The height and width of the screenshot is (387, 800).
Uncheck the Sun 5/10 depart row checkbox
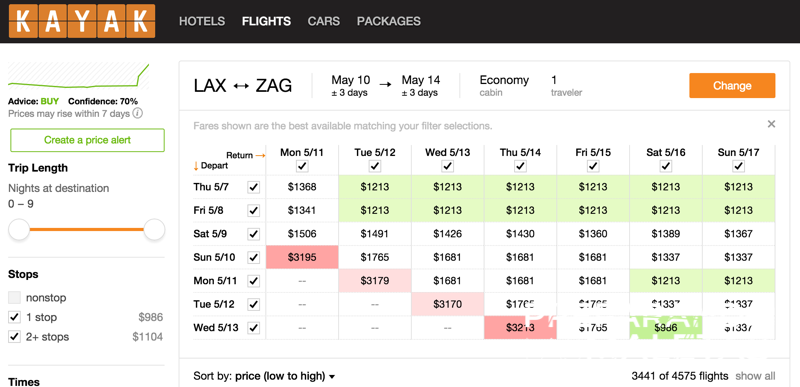(254, 257)
